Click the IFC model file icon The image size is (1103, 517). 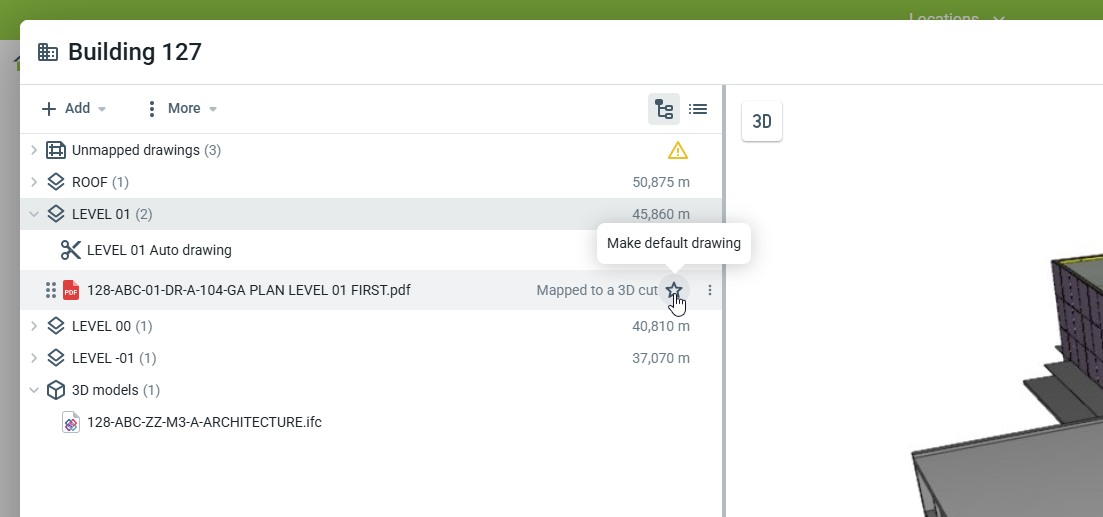pos(71,422)
